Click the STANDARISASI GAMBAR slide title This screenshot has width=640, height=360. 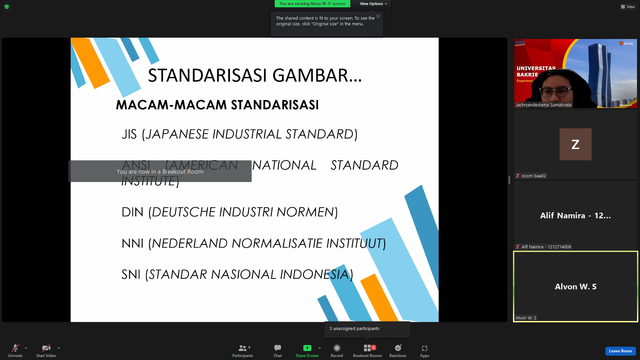coord(254,76)
